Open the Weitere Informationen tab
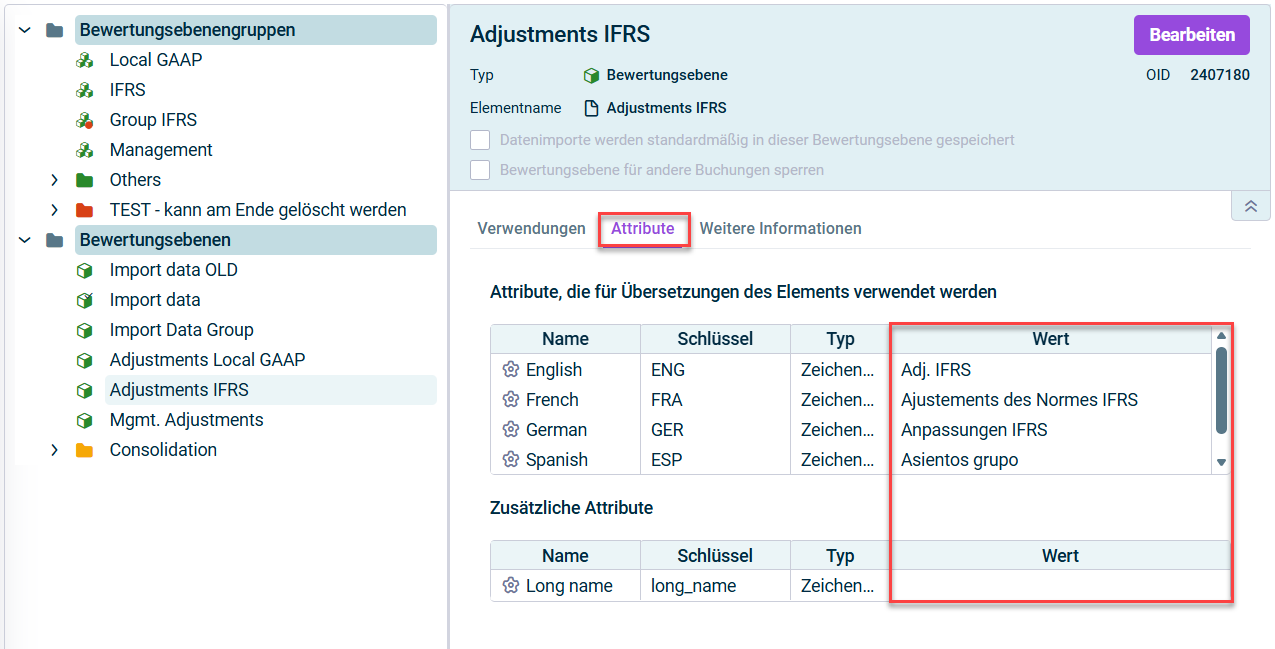1275x649 pixels. coord(780,228)
